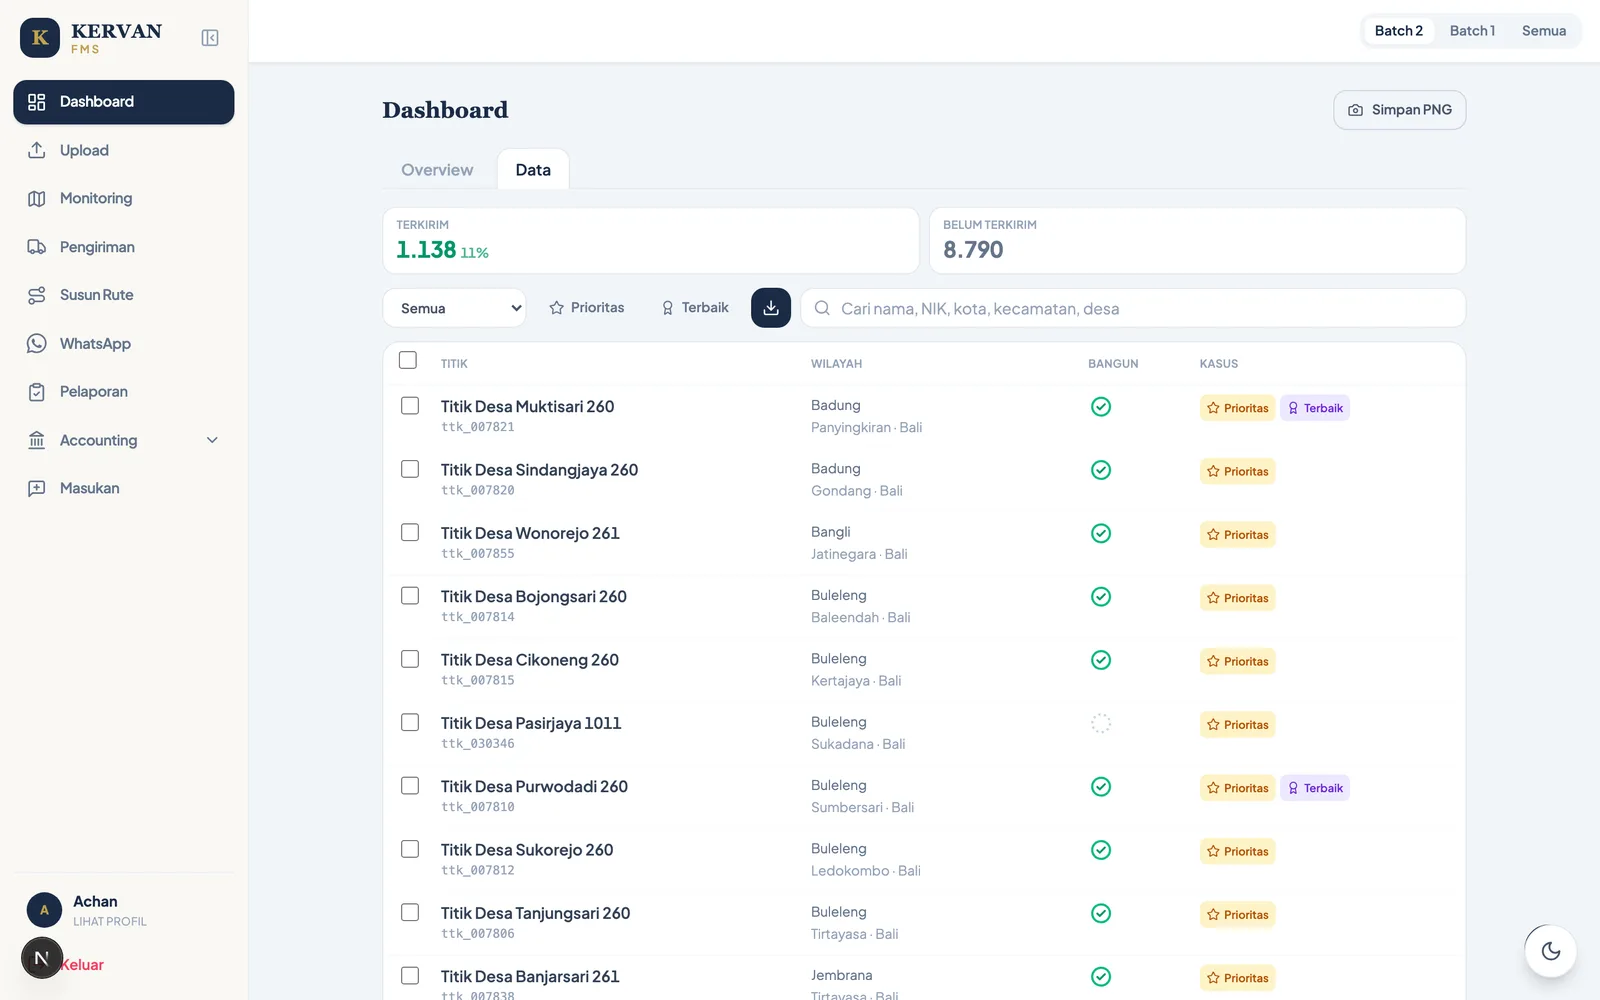Log out with Keluar
The width and height of the screenshot is (1600, 1000).
82,965
